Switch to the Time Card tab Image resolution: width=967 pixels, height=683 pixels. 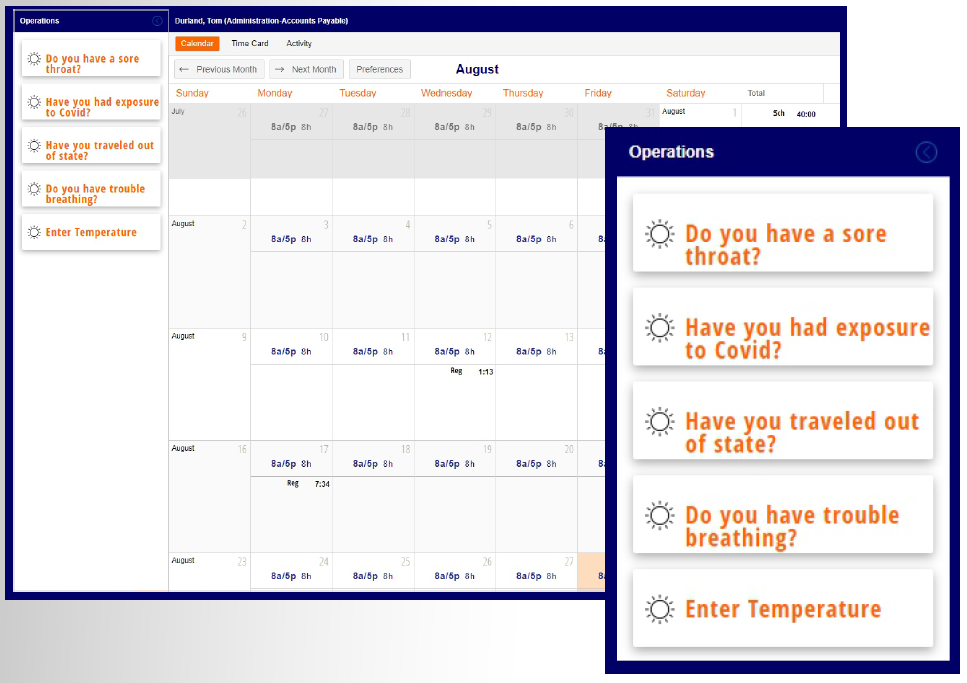pos(250,43)
